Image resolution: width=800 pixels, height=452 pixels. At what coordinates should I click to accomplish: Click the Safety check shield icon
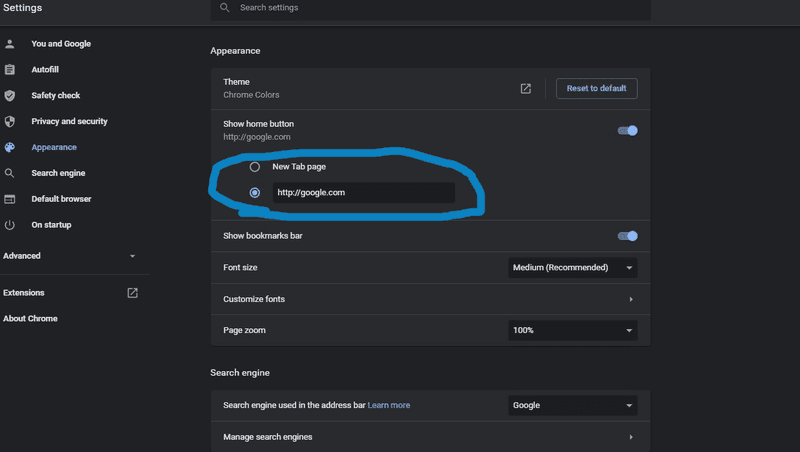[x=10, y=95]
